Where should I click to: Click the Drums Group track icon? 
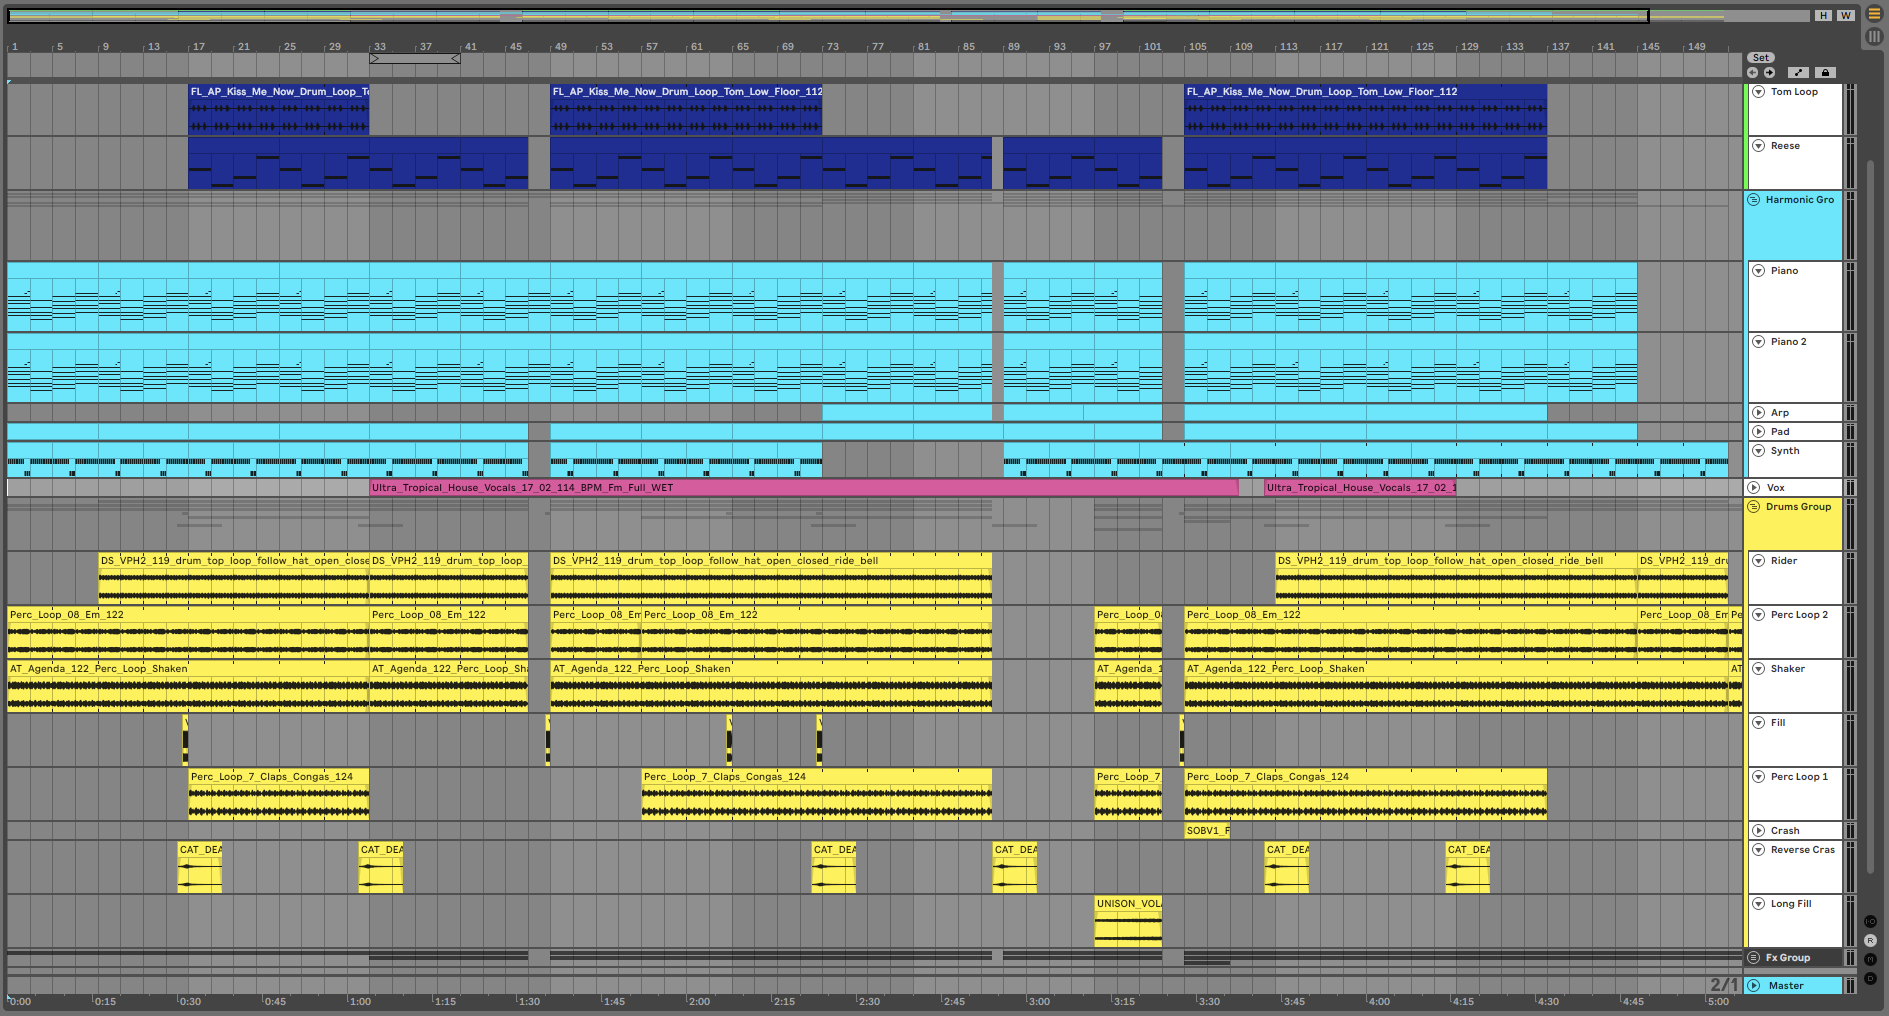point(1754,507)
